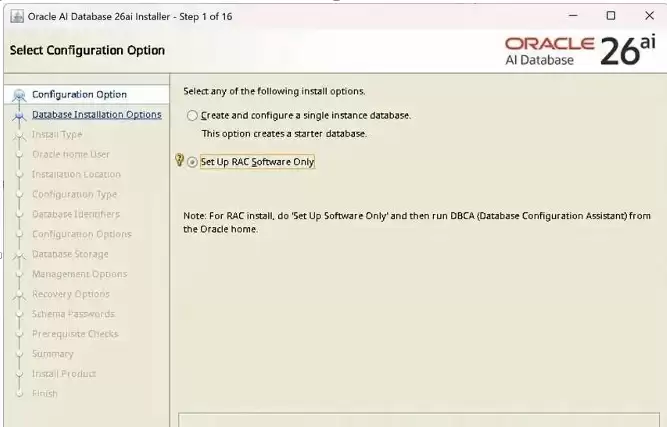Click the Database Installation Options step marker icon
Viewport: 667px width, 427px height.
click(19, 115)
